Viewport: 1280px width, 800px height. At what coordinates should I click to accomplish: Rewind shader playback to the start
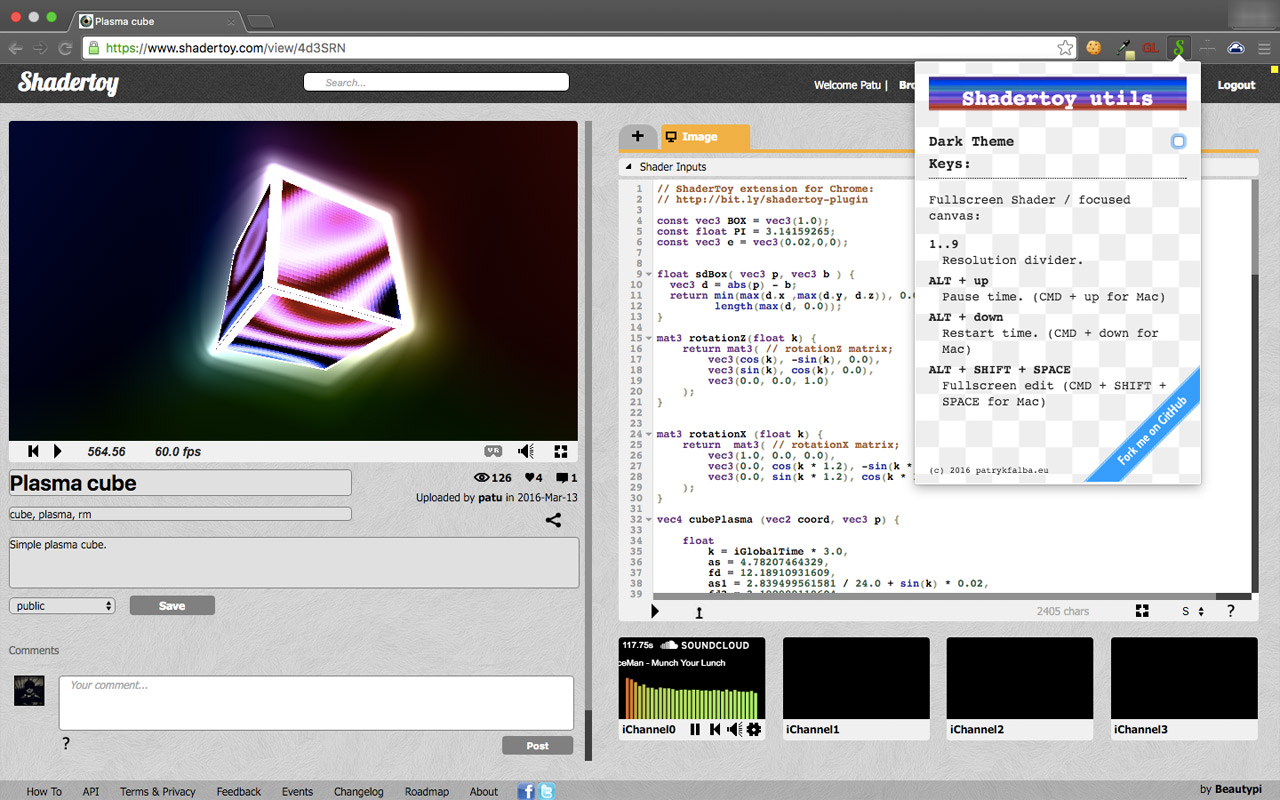[x=32, y=451]
